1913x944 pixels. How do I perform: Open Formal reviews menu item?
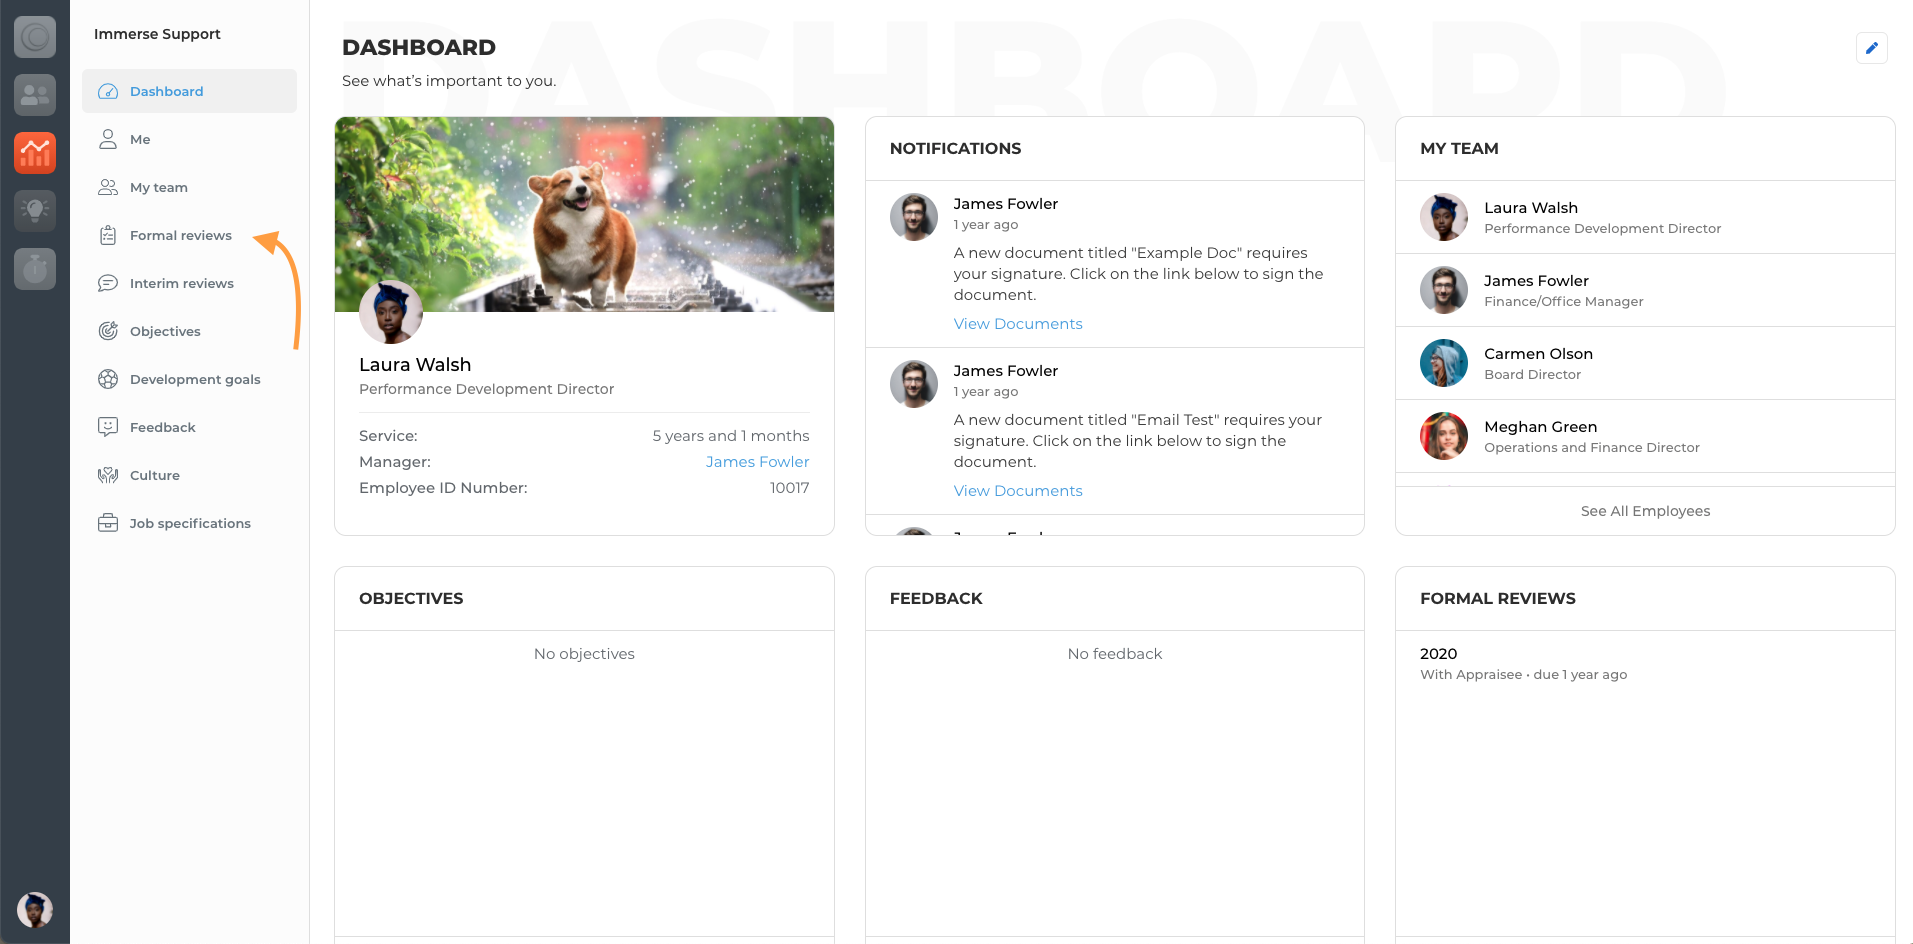(189, 235)
